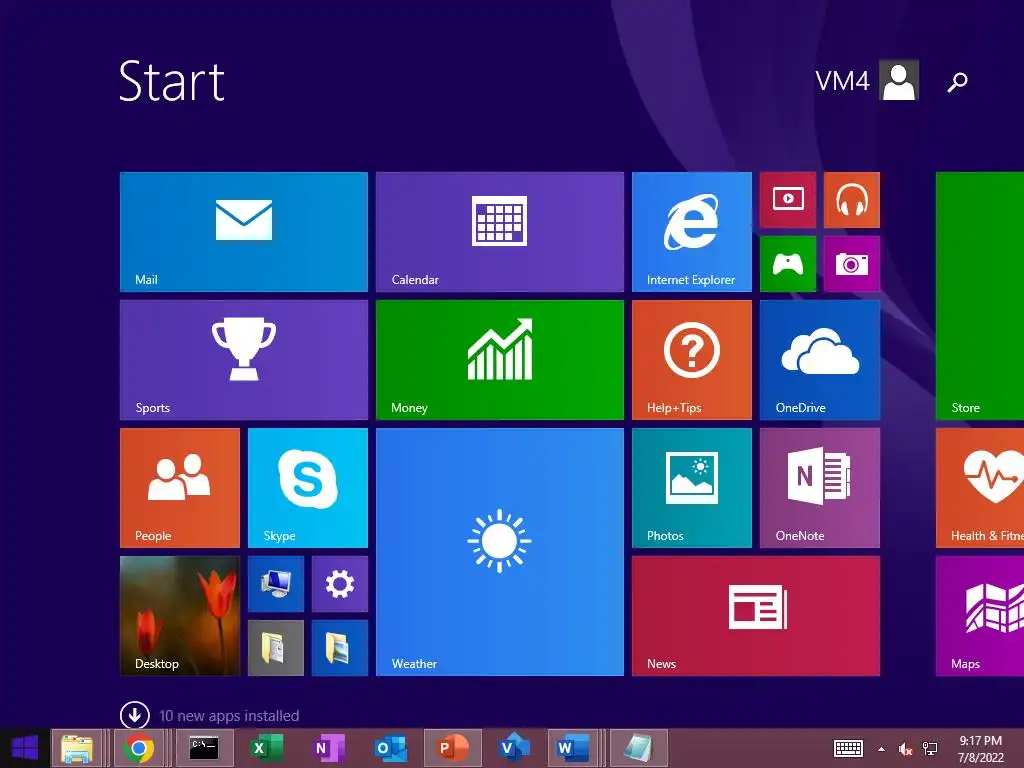Open the Sports trophy tile

[244, 360]
